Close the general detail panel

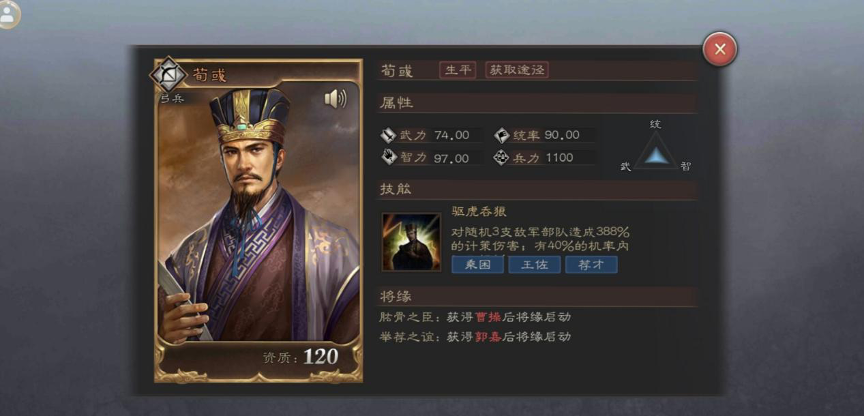click(x=720, y=49)
